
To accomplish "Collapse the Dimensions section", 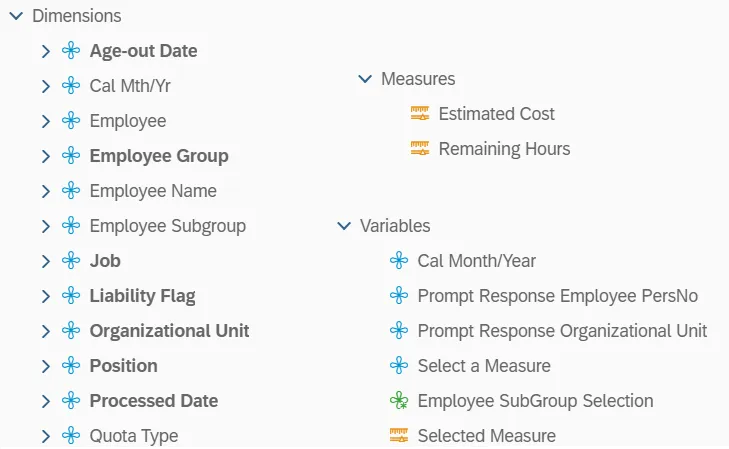I will (x=15, y=17).
